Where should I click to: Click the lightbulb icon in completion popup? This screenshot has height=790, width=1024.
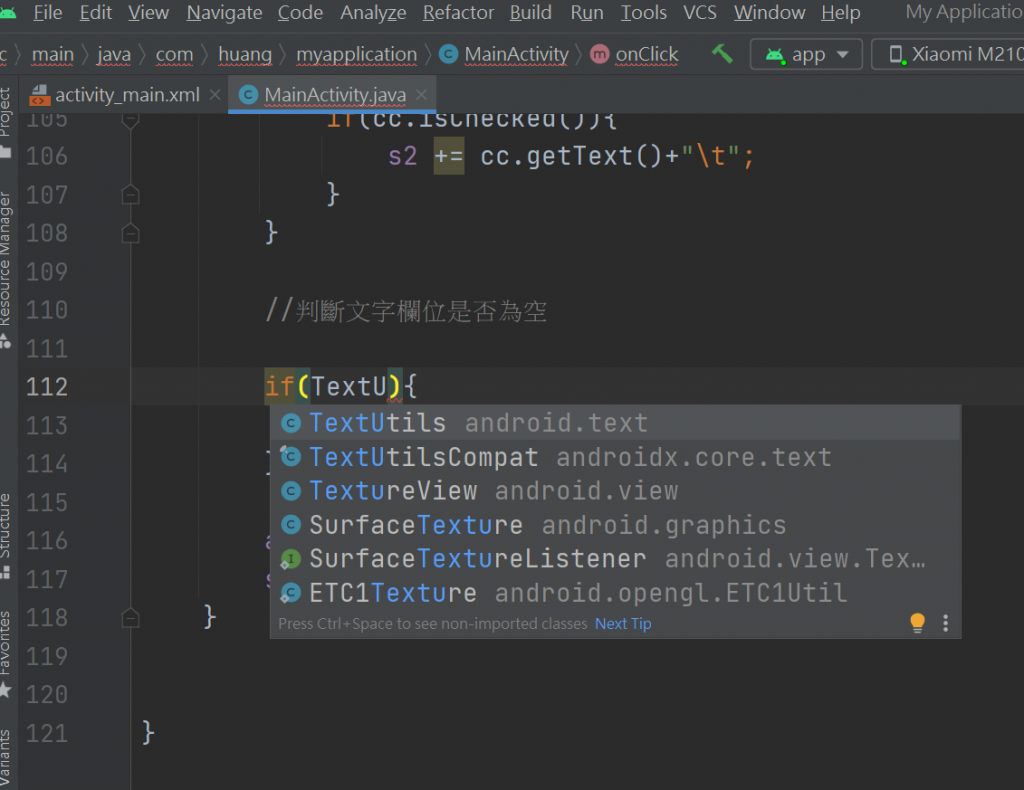pos(918,623)
